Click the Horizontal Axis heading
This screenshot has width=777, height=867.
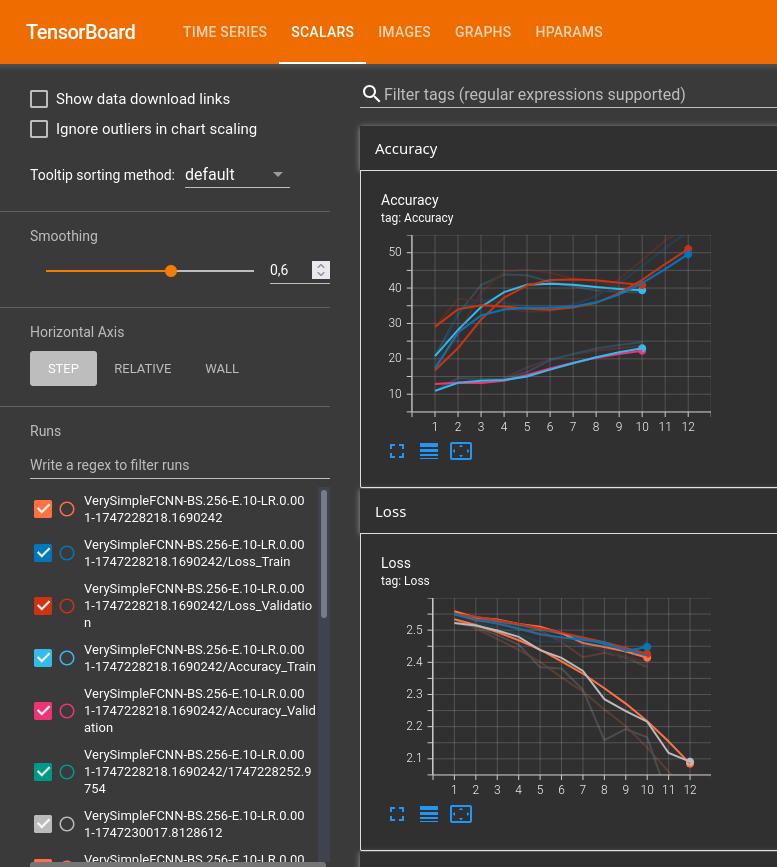[77, 332]
